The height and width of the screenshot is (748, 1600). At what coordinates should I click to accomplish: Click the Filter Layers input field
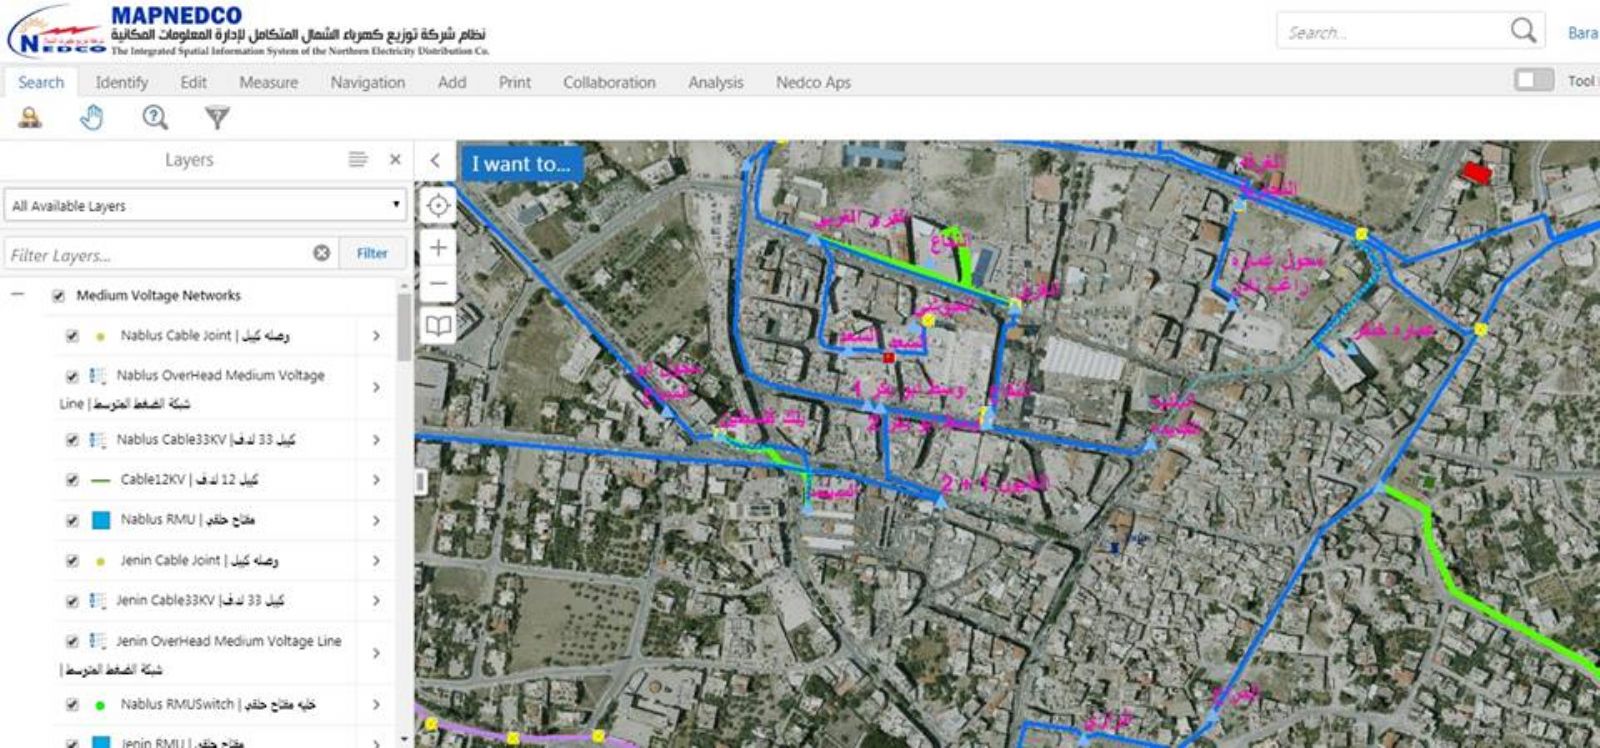160,254
